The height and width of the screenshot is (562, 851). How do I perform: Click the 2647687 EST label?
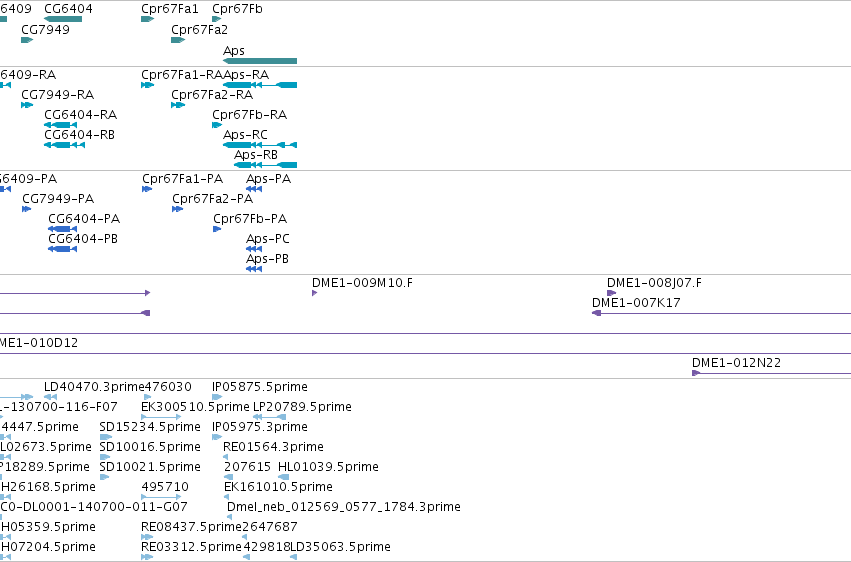(270, 528)
